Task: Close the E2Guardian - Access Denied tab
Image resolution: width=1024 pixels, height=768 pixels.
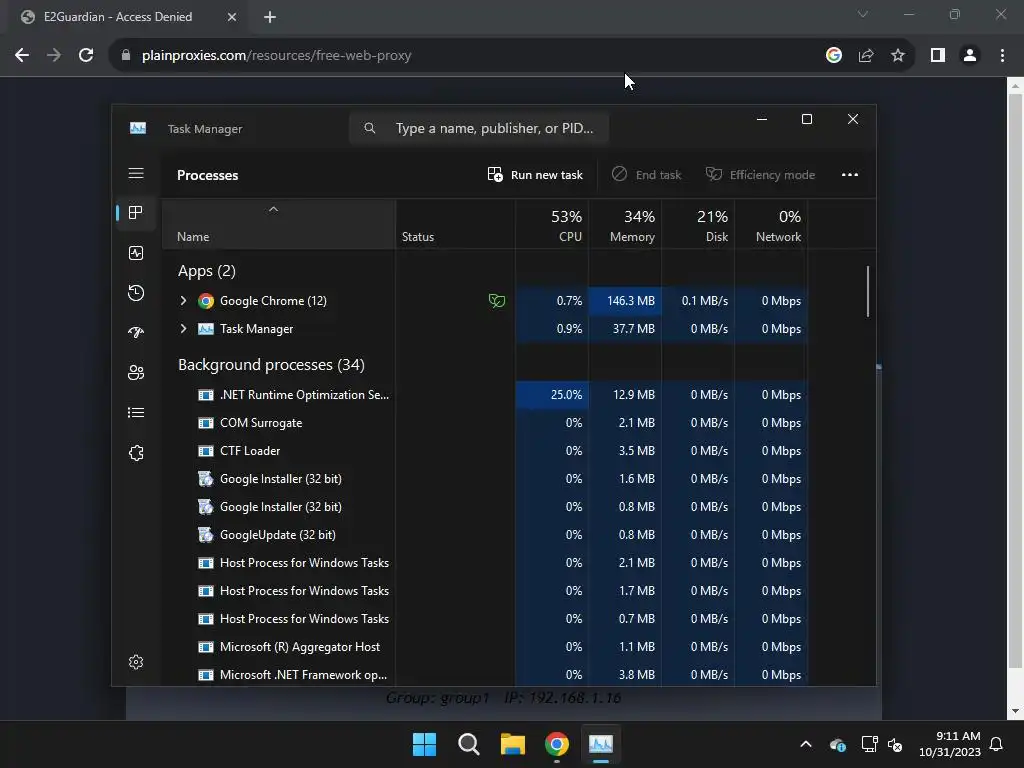Action: click(232, 17)
